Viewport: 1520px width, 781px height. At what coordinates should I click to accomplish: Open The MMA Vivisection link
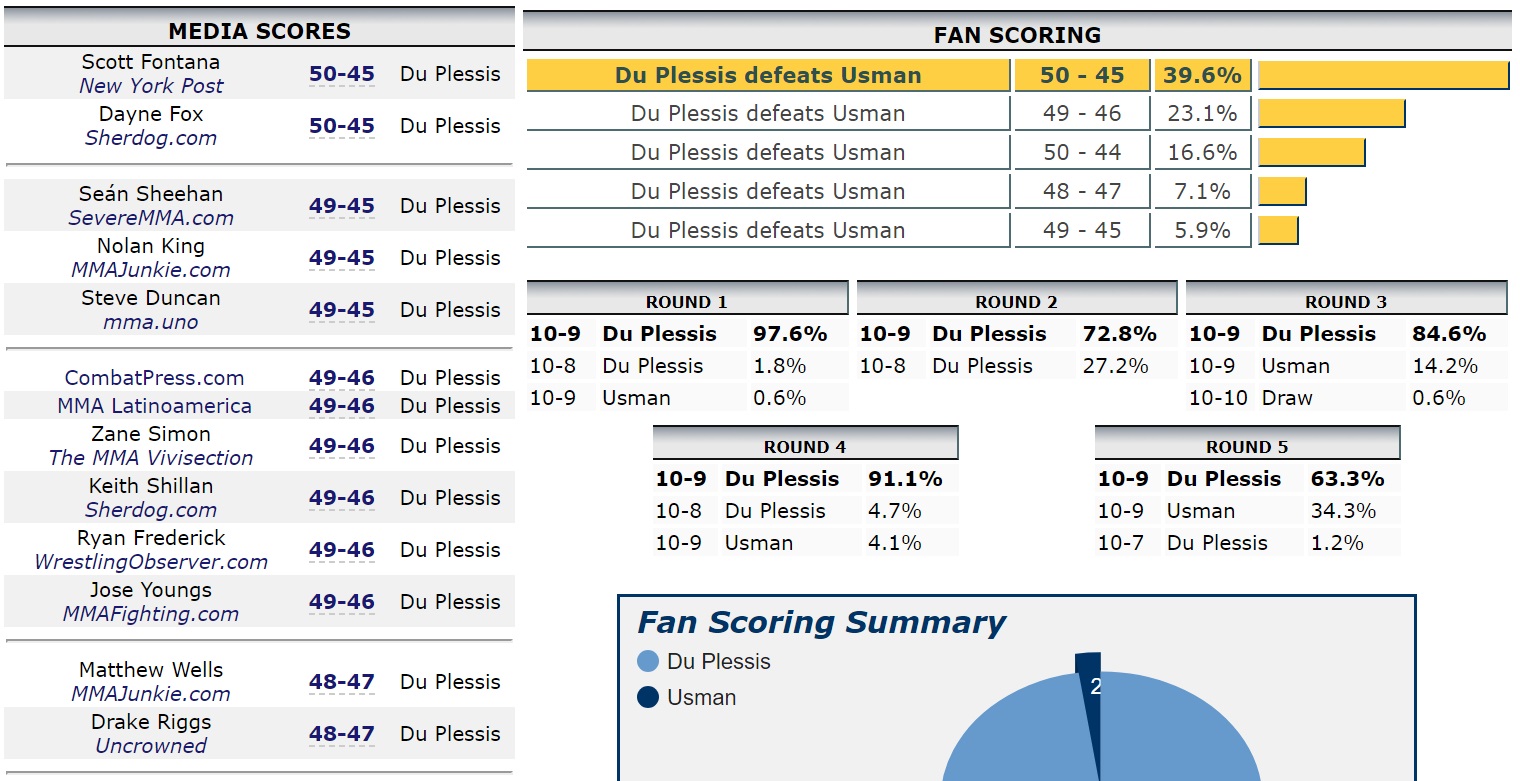(151, 458)
